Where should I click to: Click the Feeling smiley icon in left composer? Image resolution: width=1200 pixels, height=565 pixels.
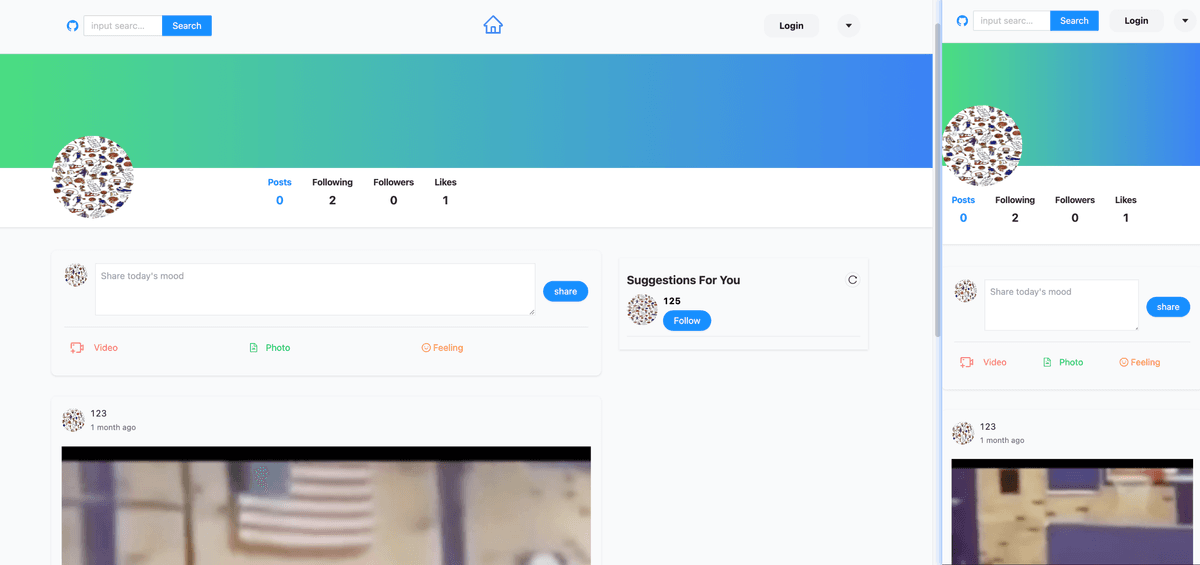click(x=426, y=348)
